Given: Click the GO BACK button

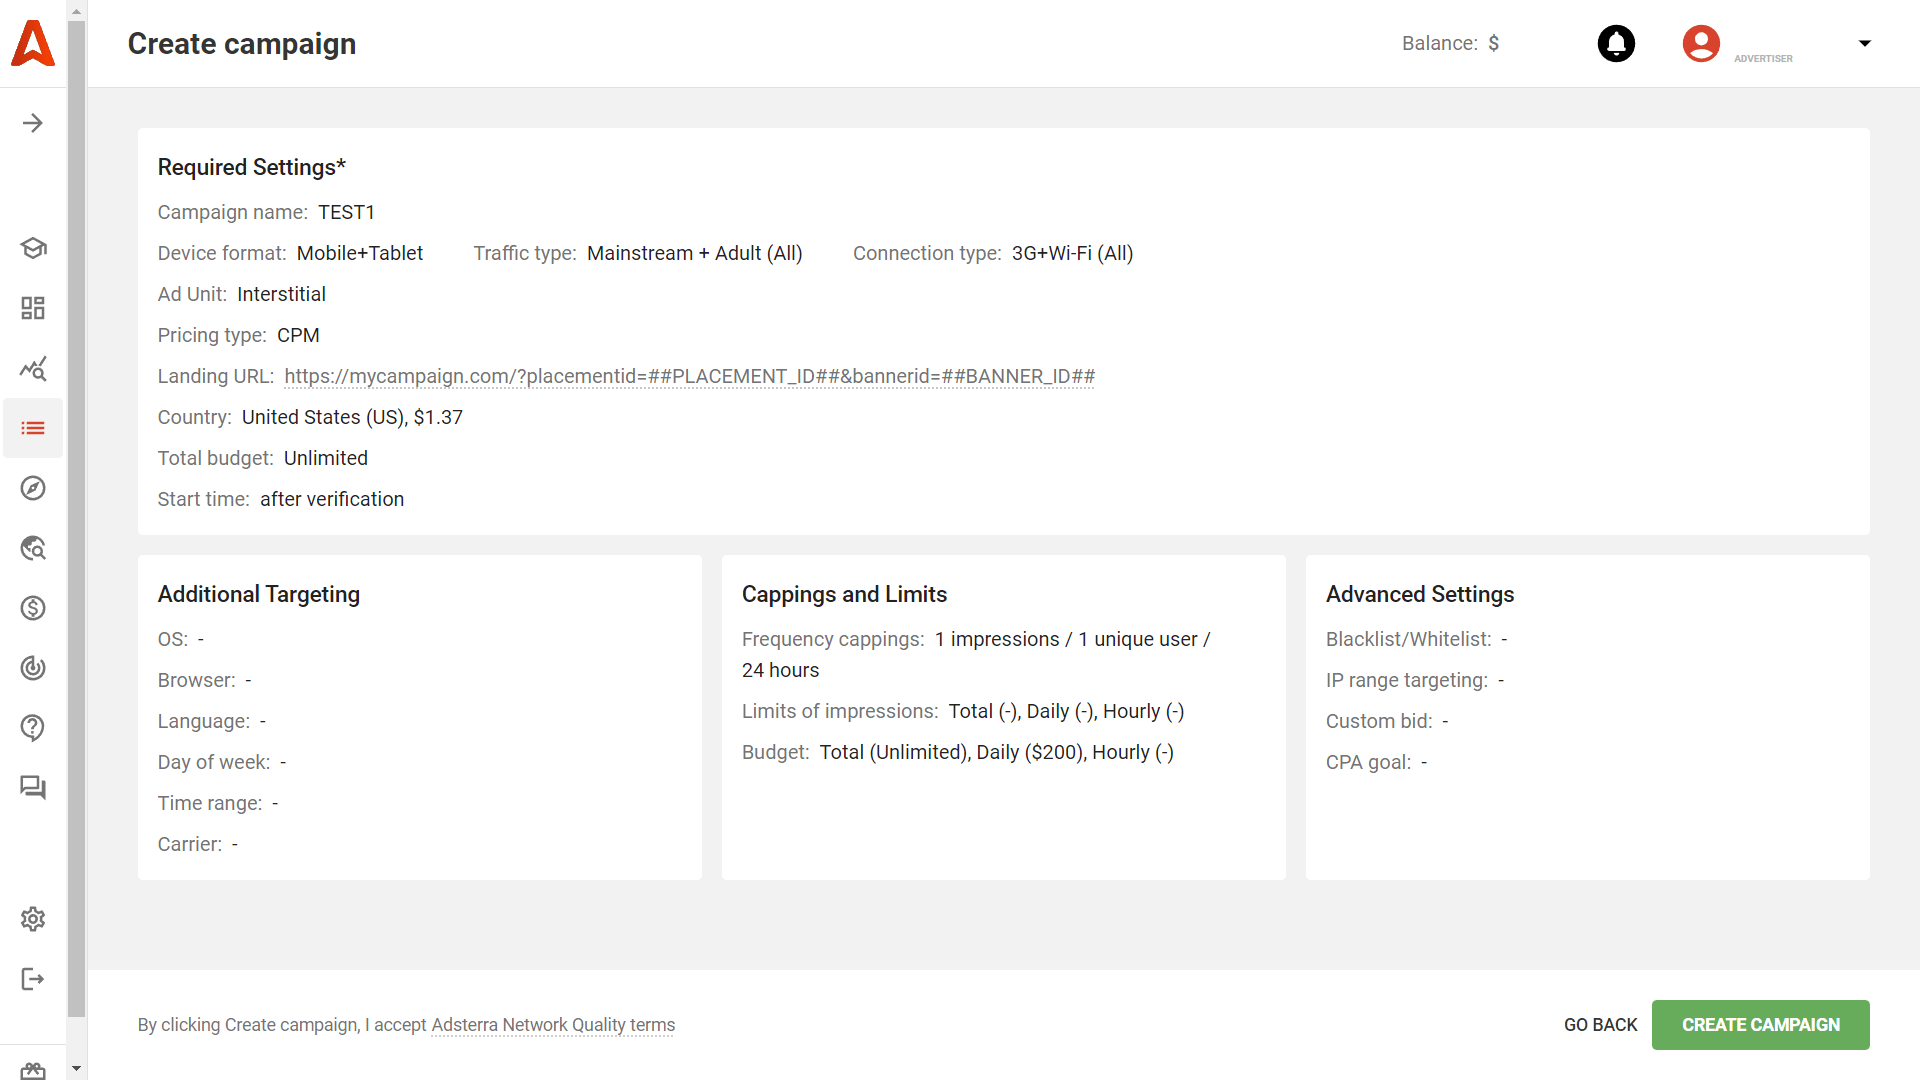Looking at the screenshot, I should point(1600,1025).
